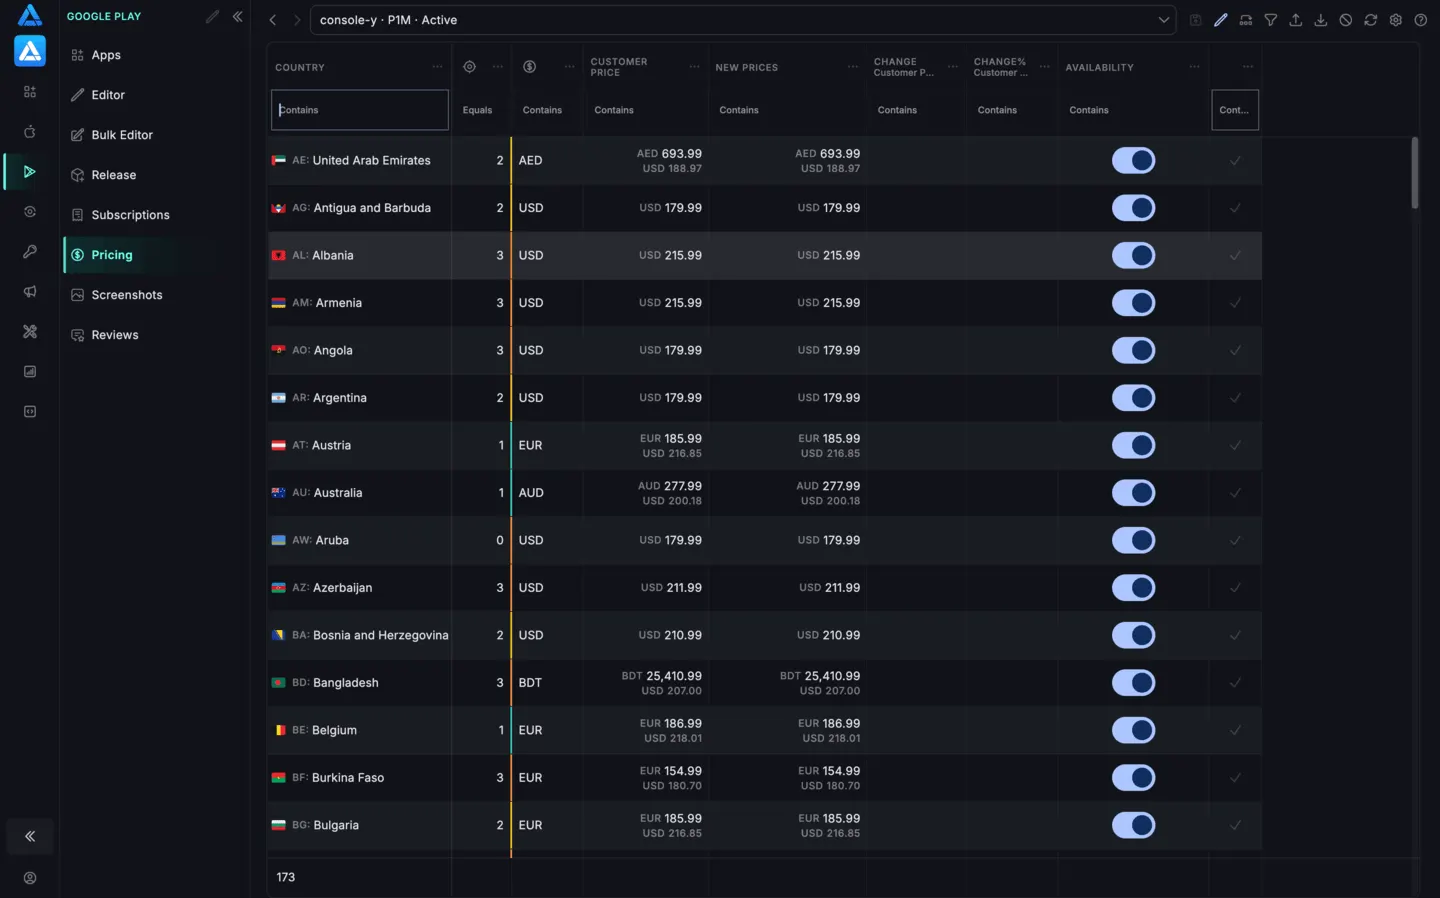The image size is (1440, 898).
Task: Click the cancel/discard circle-slash icon
Action: (1345, 20)
